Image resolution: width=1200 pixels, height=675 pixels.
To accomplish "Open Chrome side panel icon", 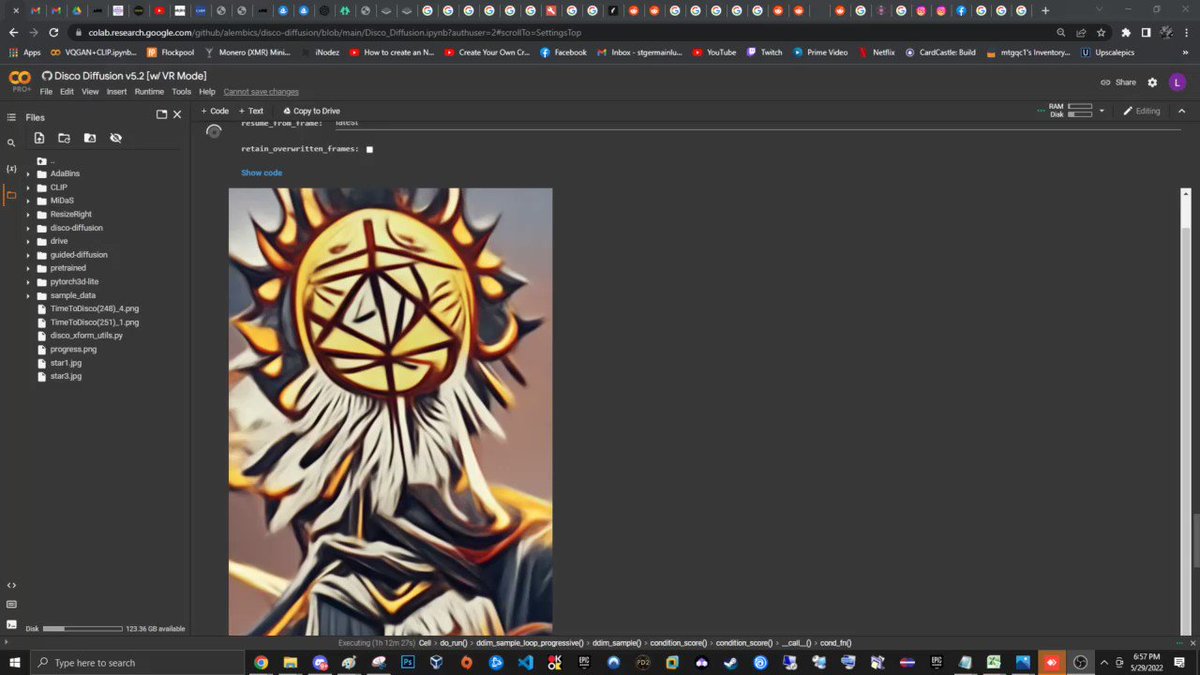I will click(1148, 32).
